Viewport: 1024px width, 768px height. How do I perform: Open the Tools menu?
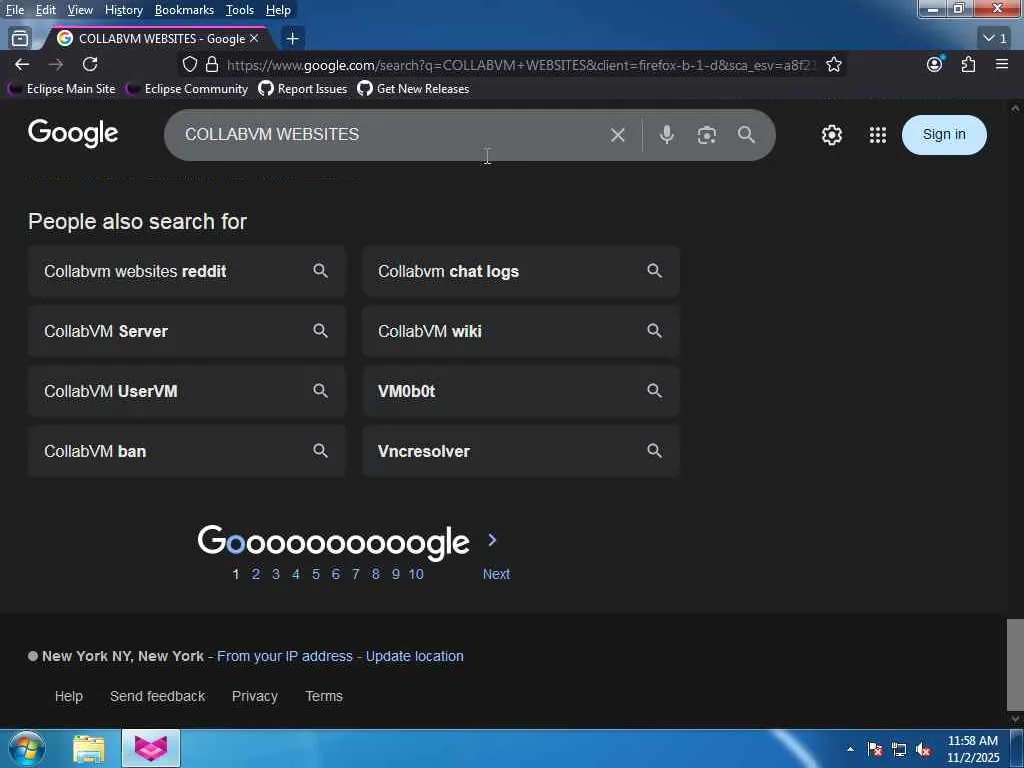tap(240, 10)
